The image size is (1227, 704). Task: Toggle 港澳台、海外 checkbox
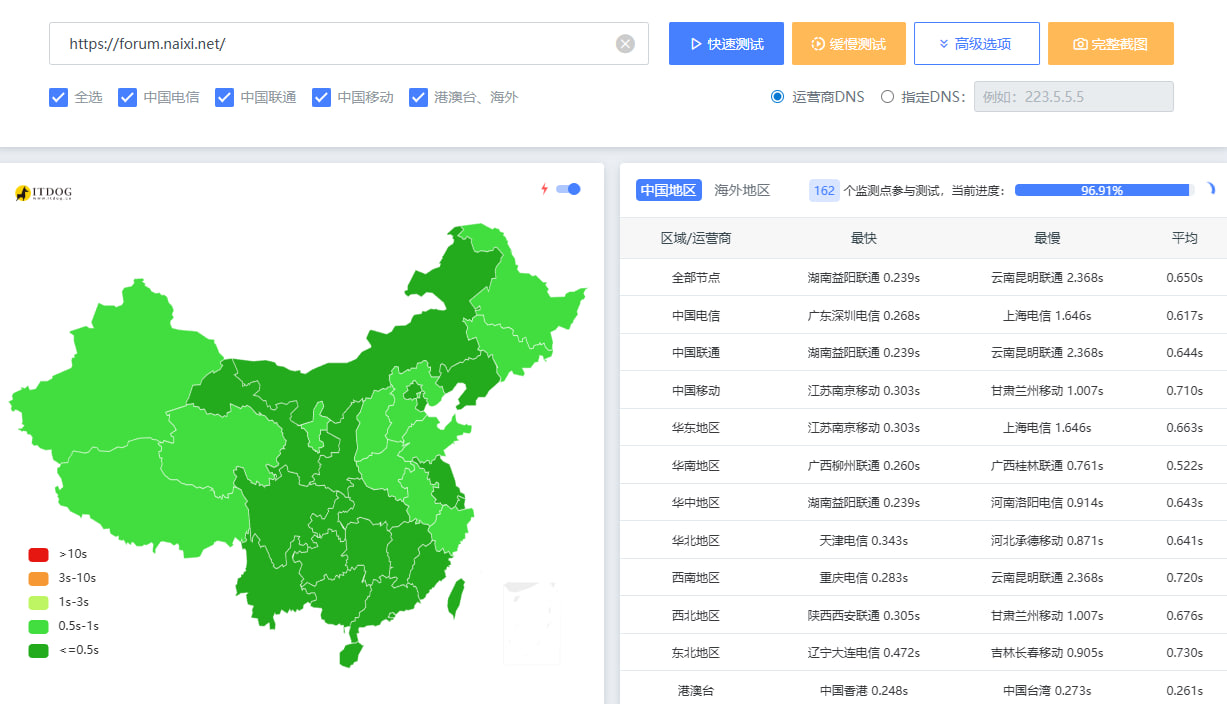(x=418, y=97)
